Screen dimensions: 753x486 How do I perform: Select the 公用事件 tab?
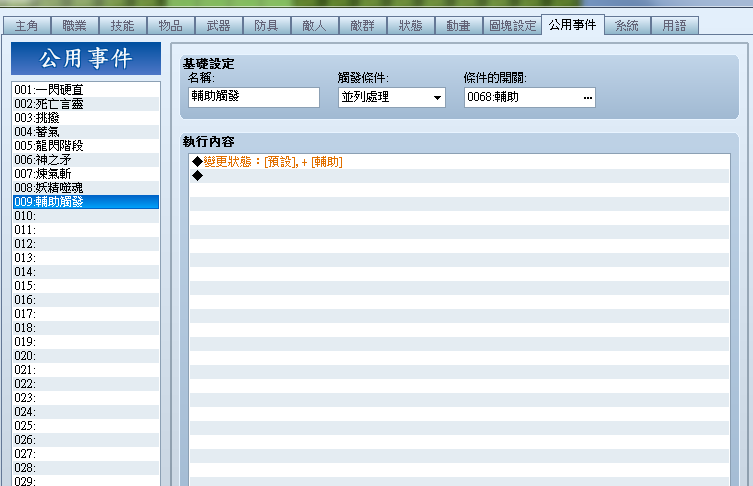(x=572, y=24)
